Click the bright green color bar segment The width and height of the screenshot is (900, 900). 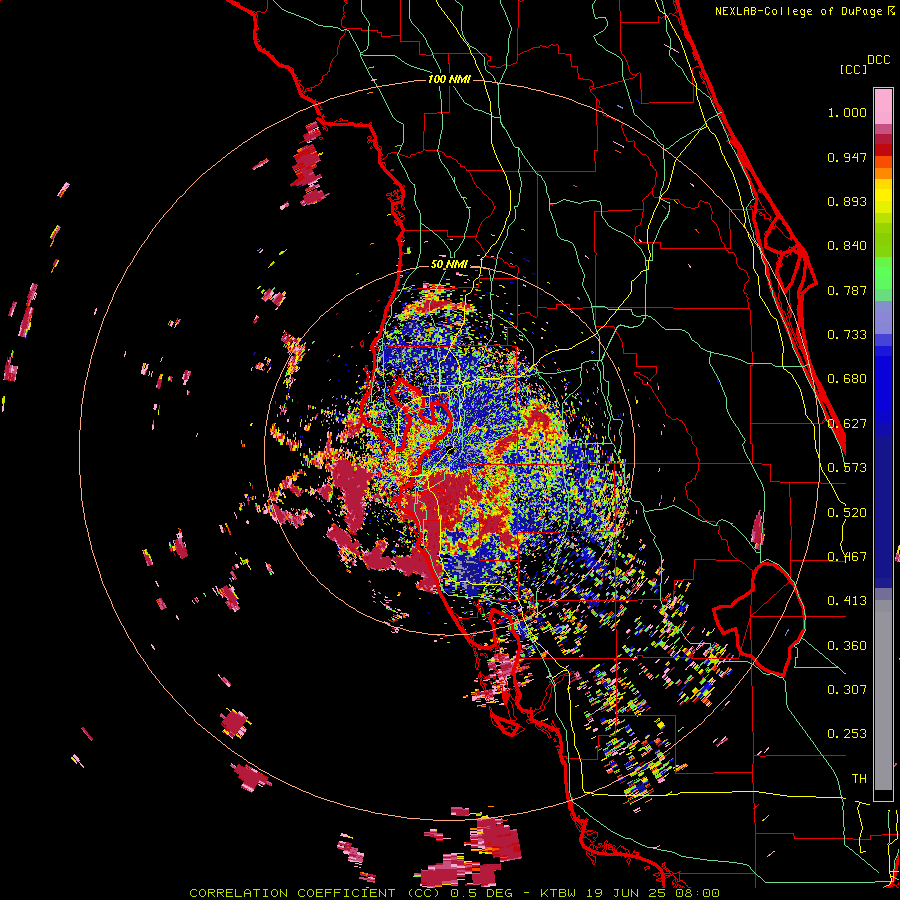tap(883, 273)
